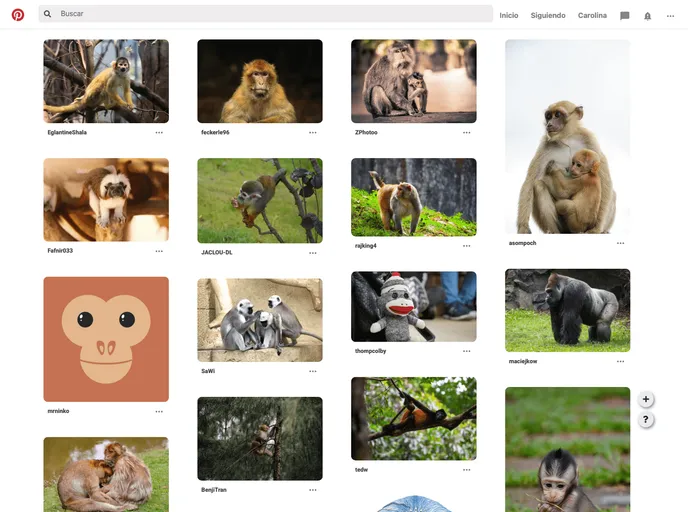Screen dimensions: 688x512
Task: Open the squirrel monkey on branch pin by EglantineShala
Action: tap(106, 81)
